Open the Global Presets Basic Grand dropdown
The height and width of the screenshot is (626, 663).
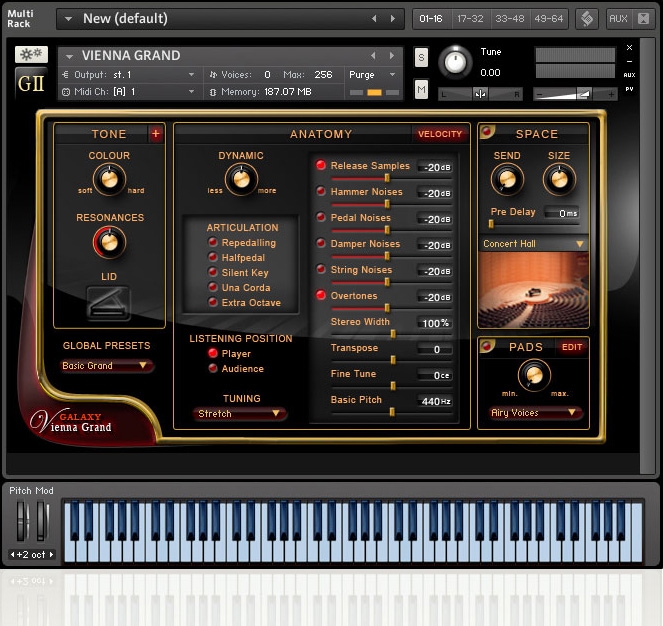107,366
